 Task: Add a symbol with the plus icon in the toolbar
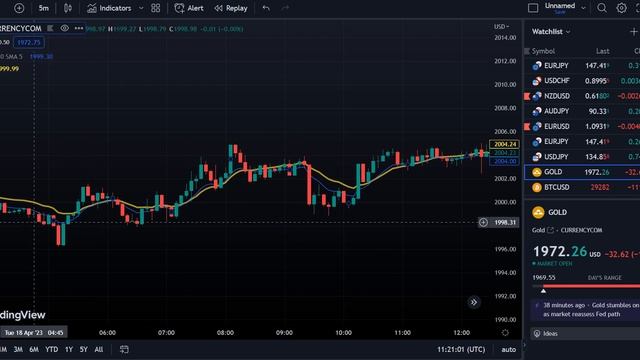19,8
